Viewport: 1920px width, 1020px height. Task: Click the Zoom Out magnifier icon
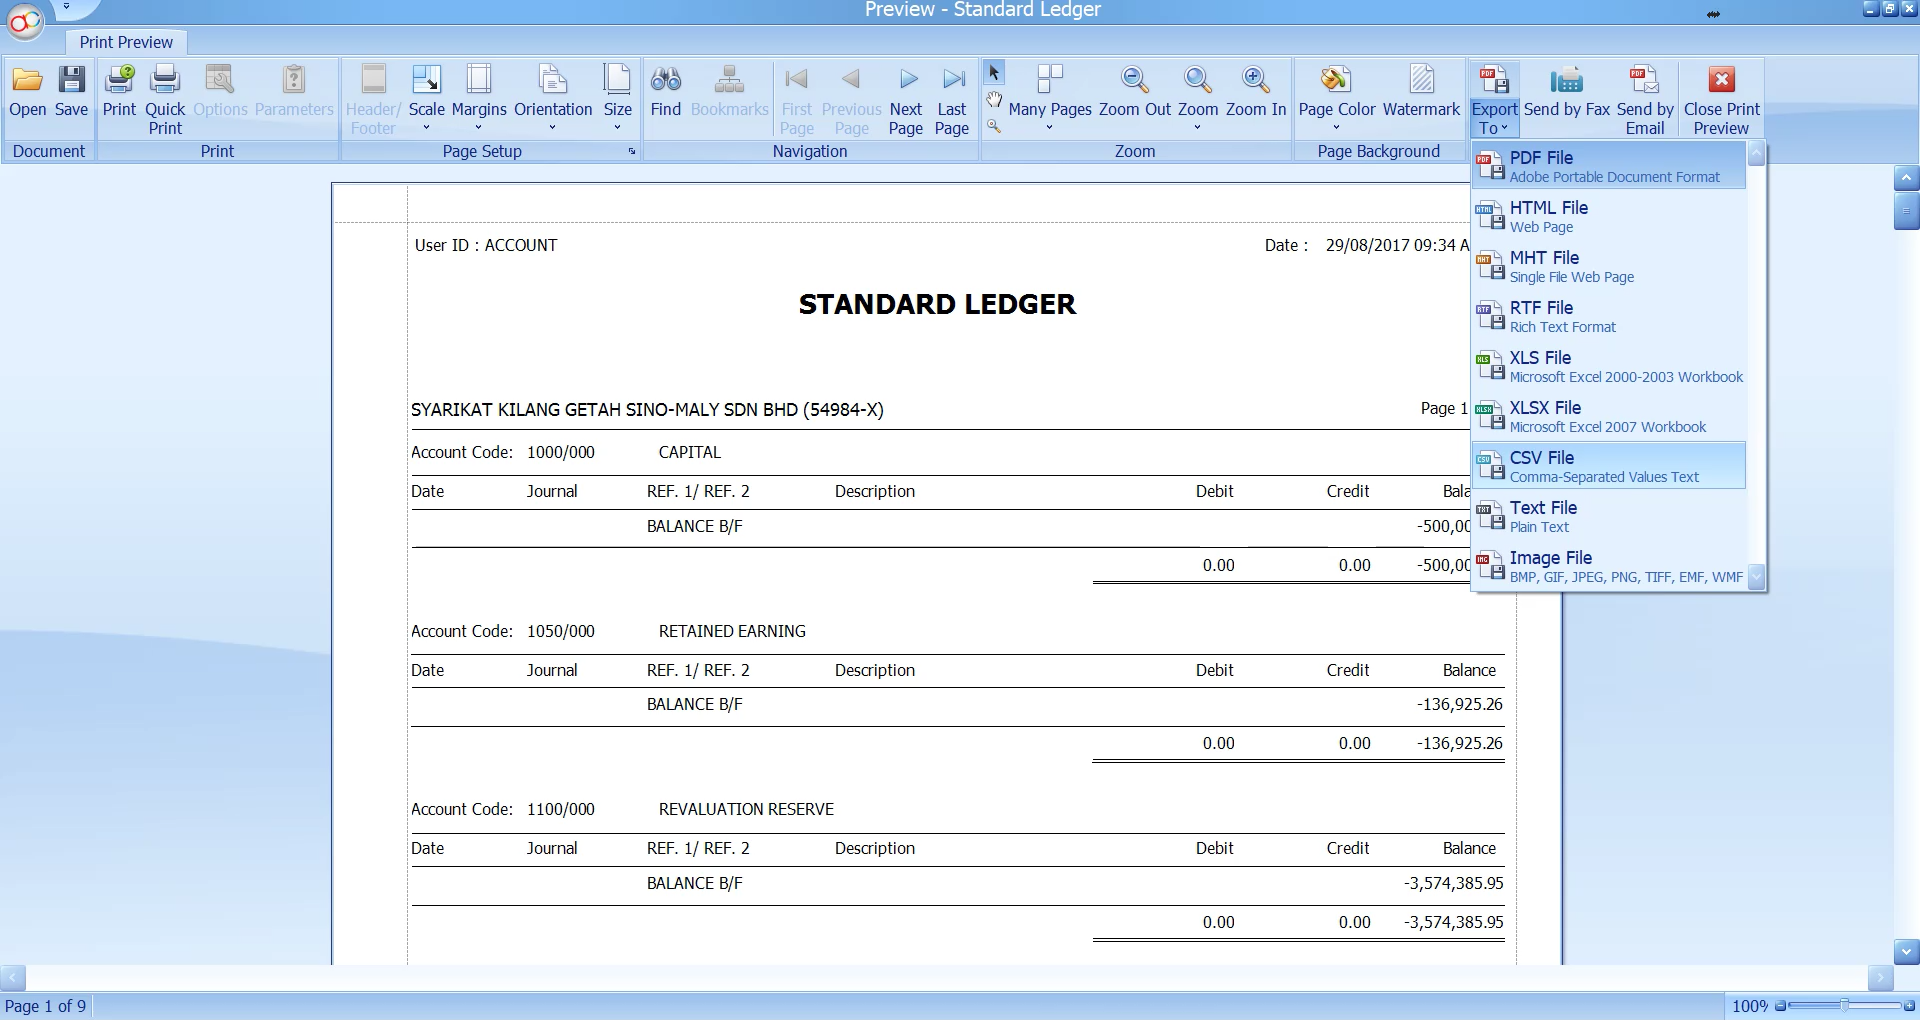[1134, 80]
